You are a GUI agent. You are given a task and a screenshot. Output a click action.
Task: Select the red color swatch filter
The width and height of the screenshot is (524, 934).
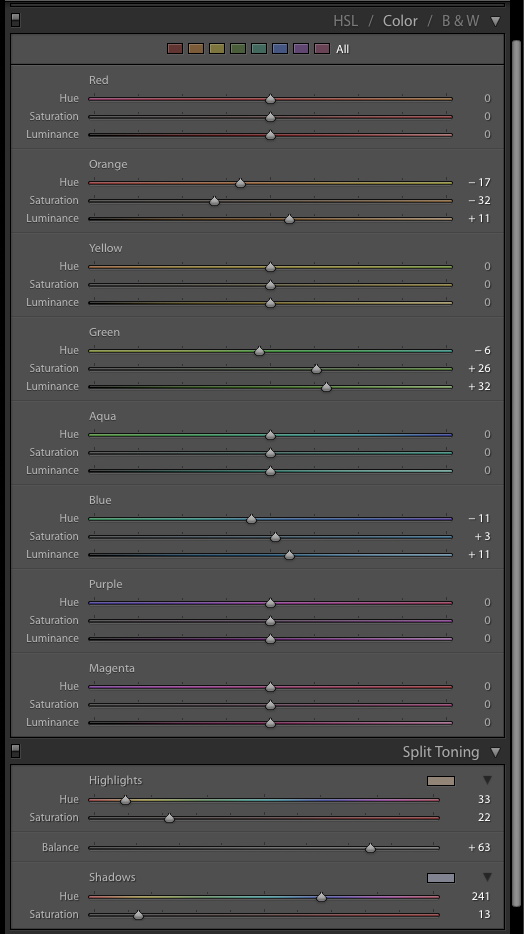tap(175, 49)
